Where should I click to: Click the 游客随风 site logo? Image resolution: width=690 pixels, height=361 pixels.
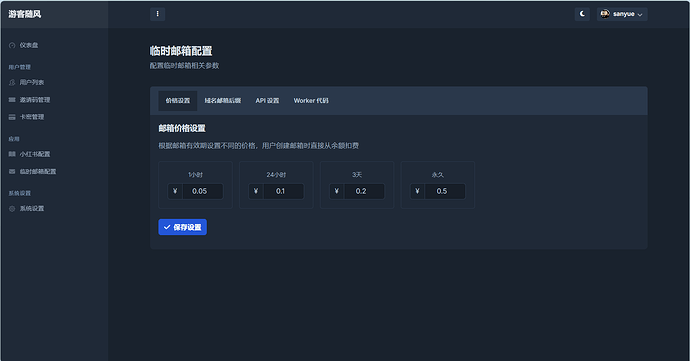pyautogui.click(x=25, y=14)
